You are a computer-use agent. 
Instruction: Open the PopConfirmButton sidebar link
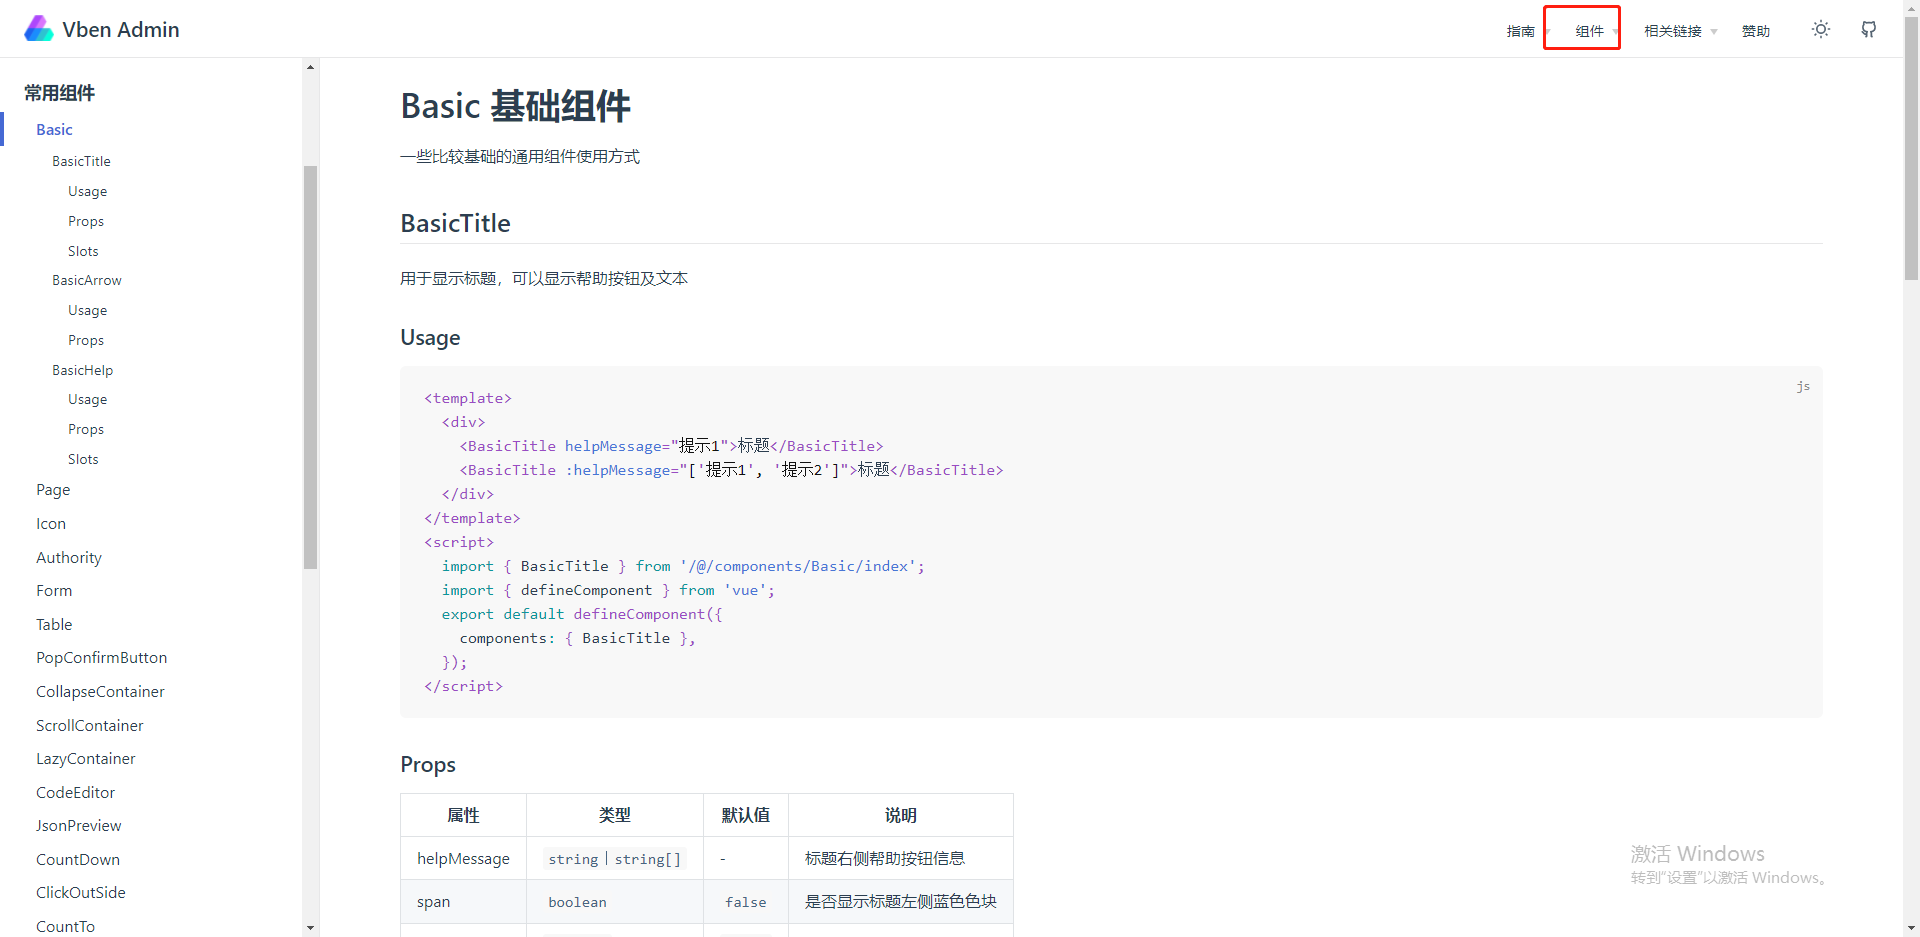(x=101, y=658)
